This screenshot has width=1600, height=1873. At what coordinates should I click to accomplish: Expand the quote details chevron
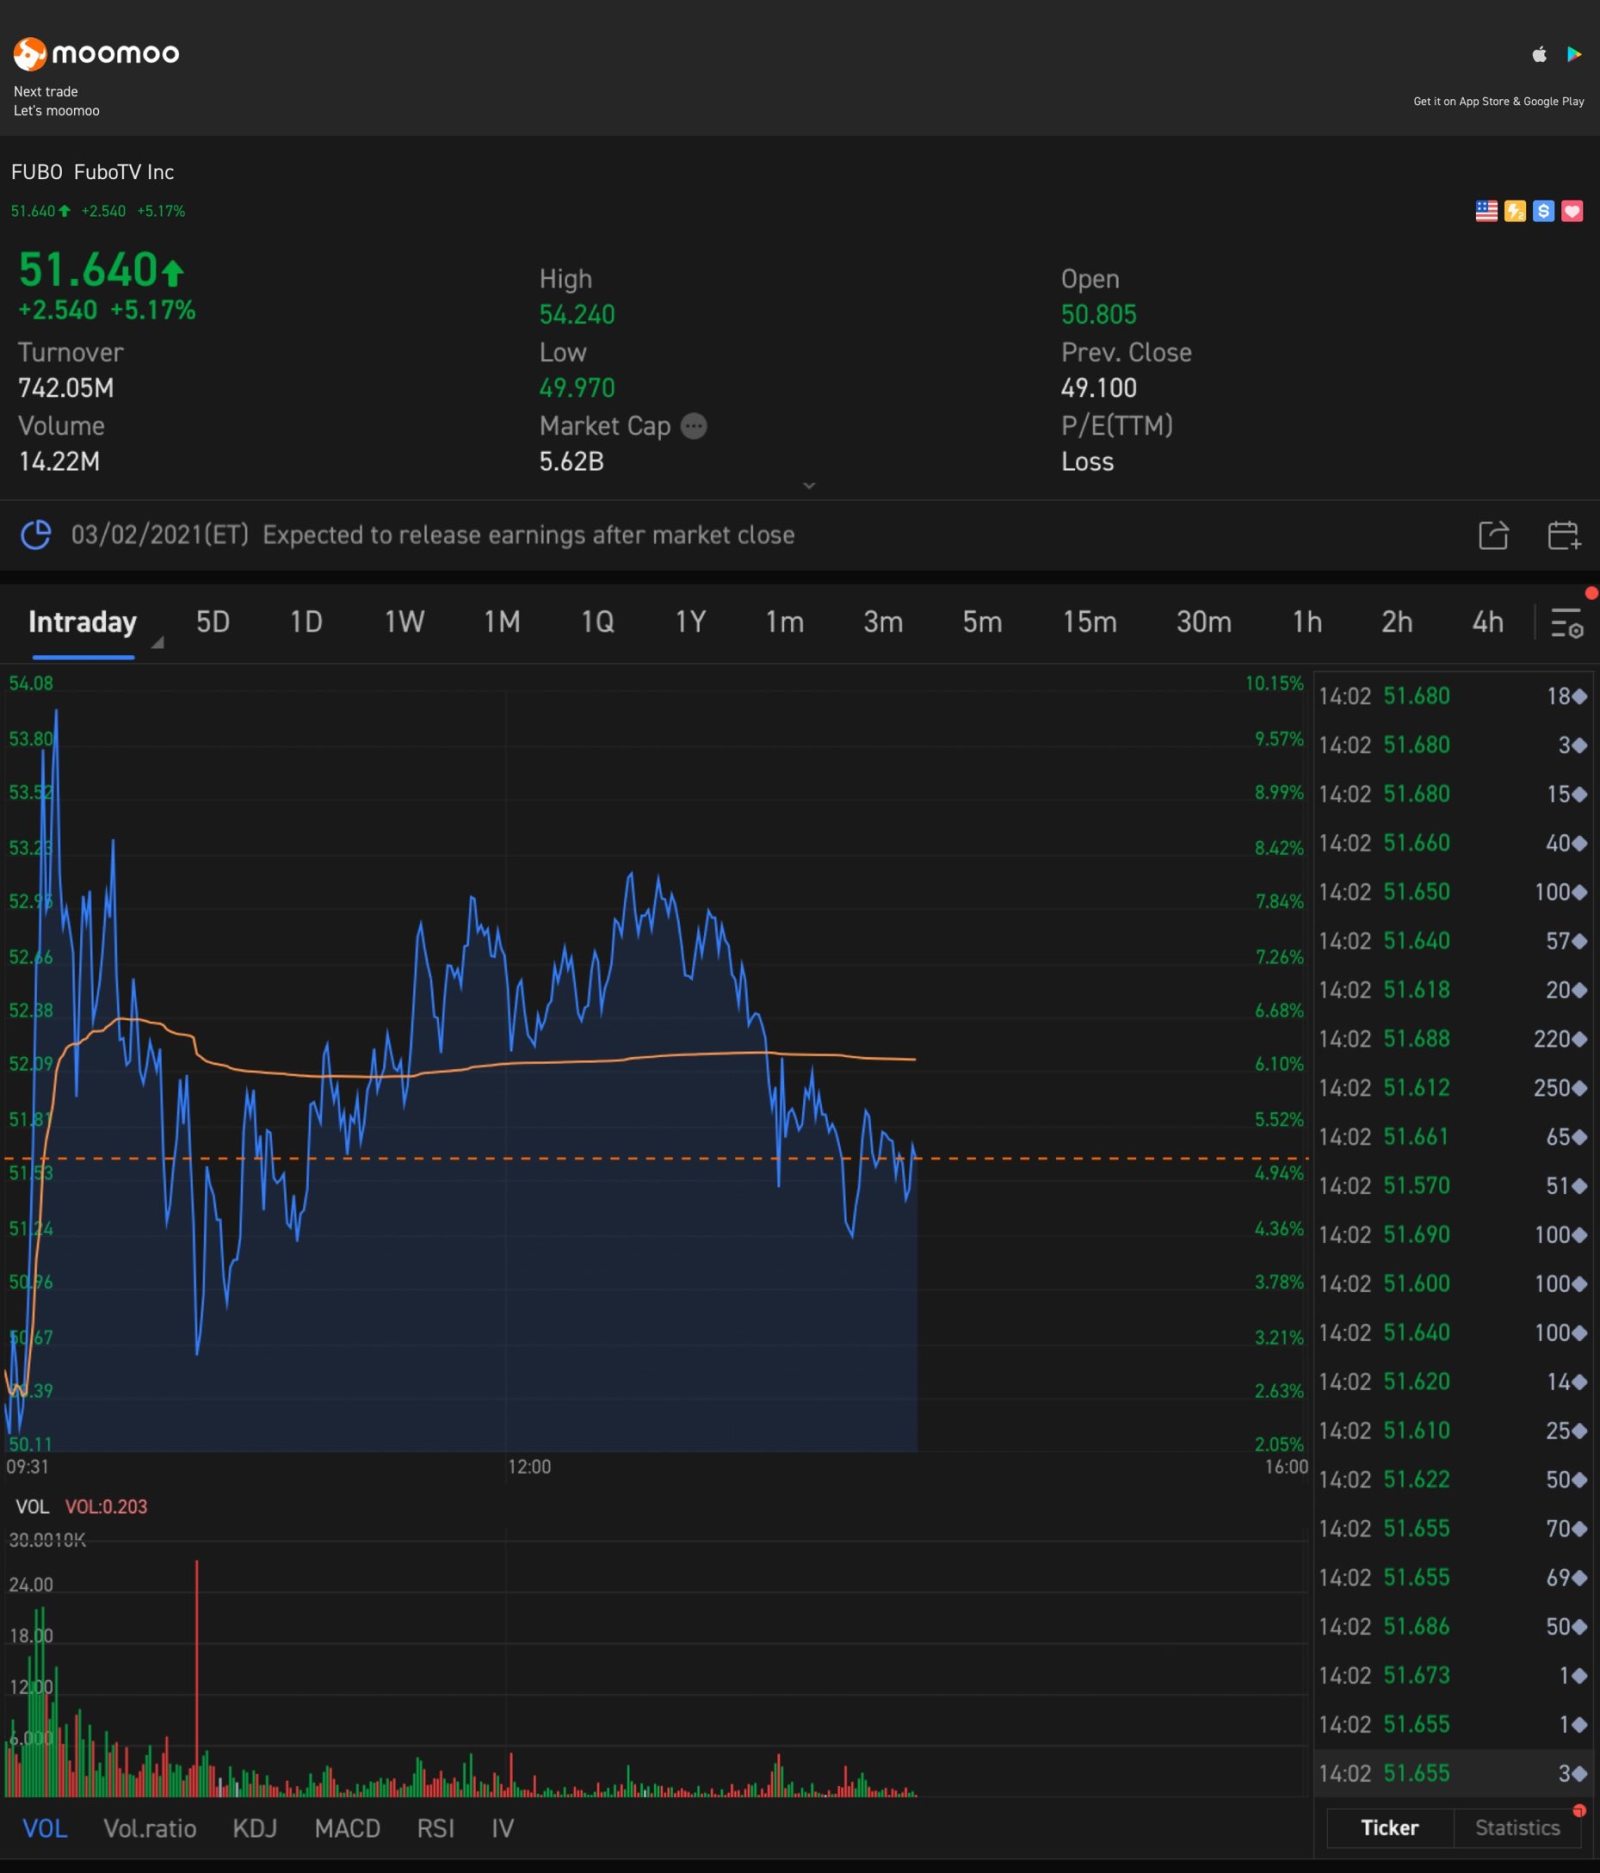pyautogui.click(x=809, y=485)
